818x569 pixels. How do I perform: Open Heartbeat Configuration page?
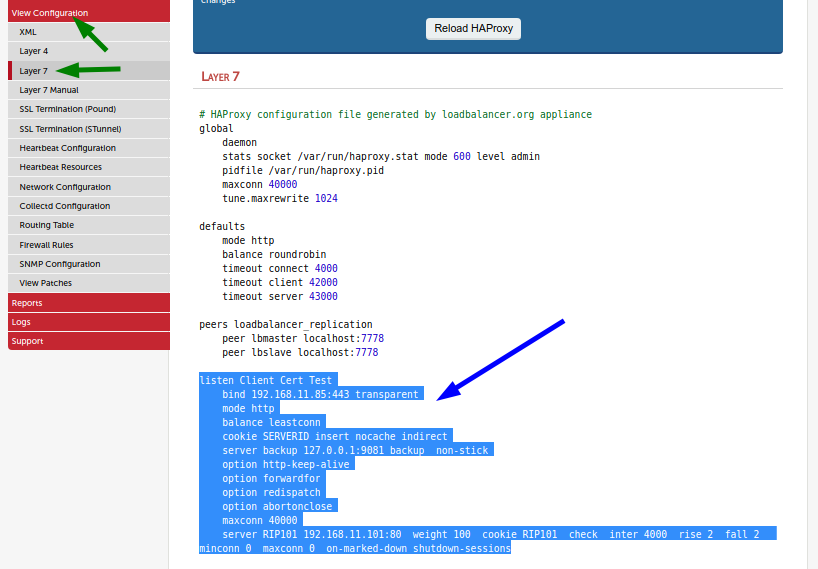coord(89,148)
